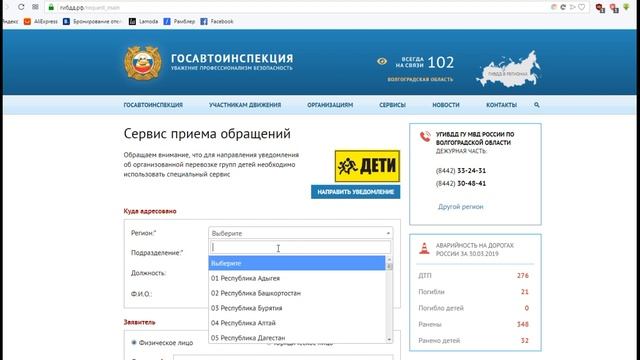Click the green padlock security icon
This screenshot has height=360, width=640.
pos(51,7)
